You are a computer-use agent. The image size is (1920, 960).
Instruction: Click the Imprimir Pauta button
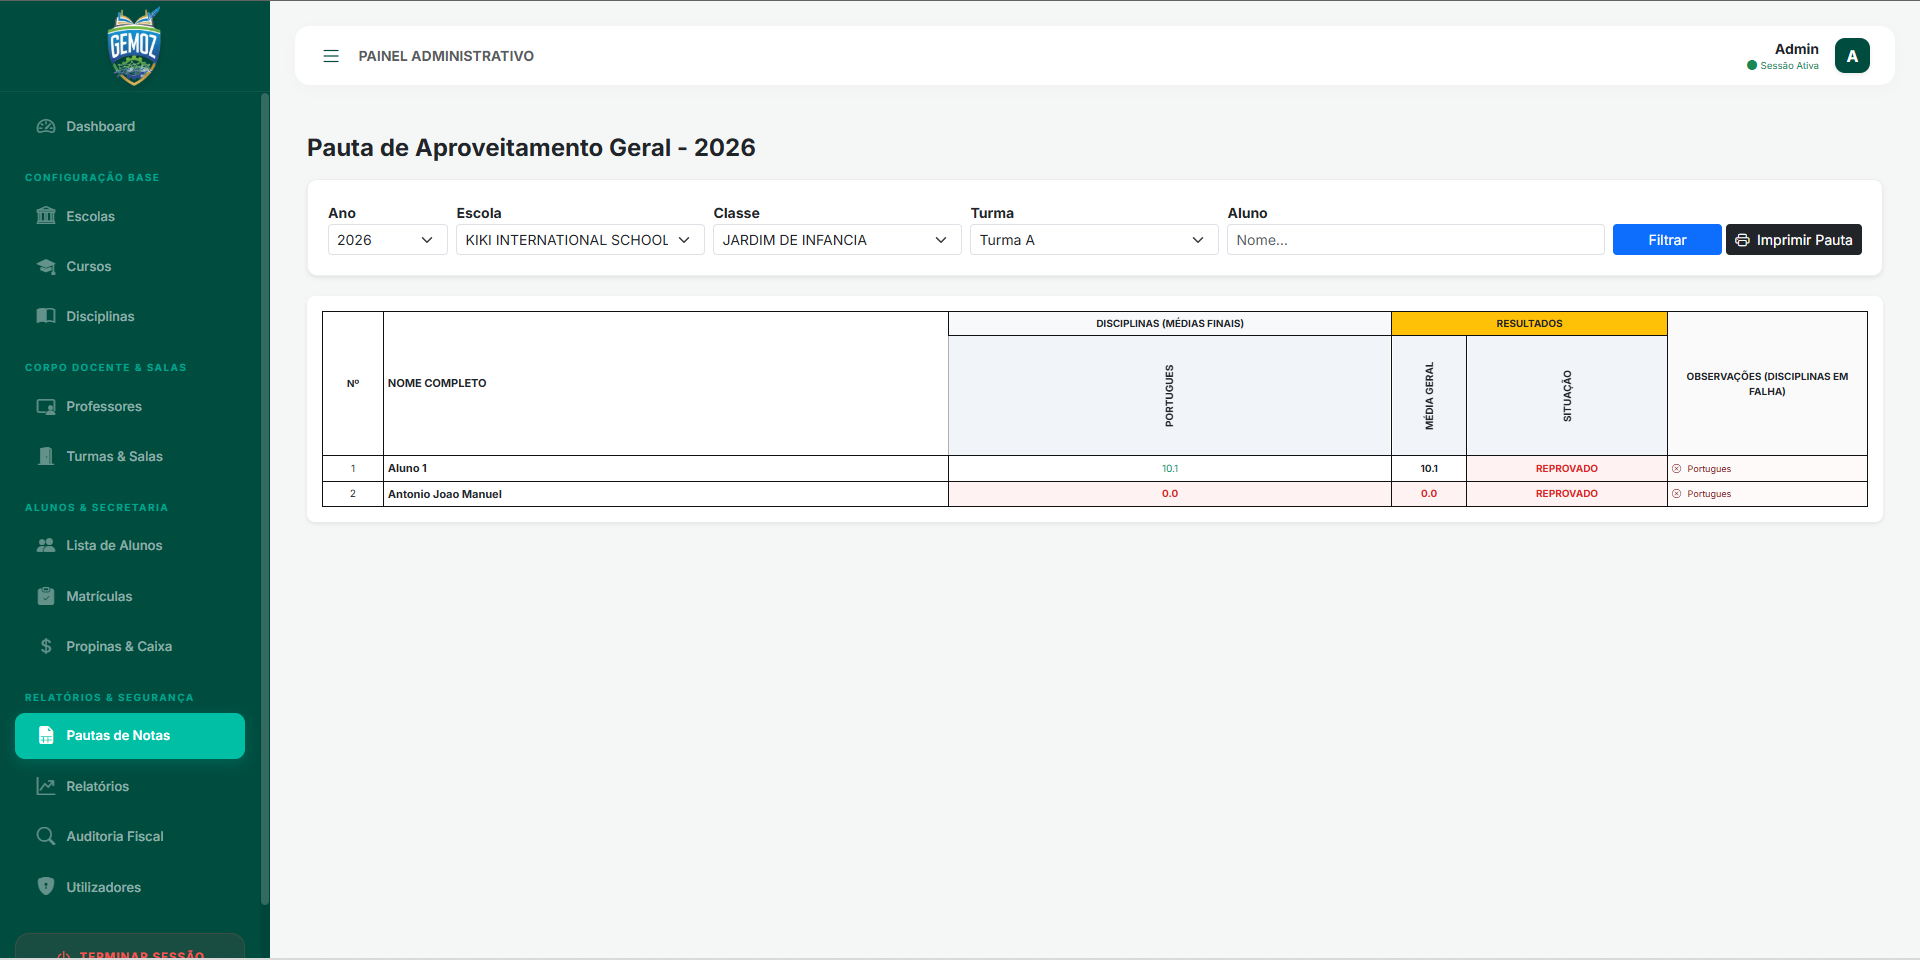point(1793,240)
